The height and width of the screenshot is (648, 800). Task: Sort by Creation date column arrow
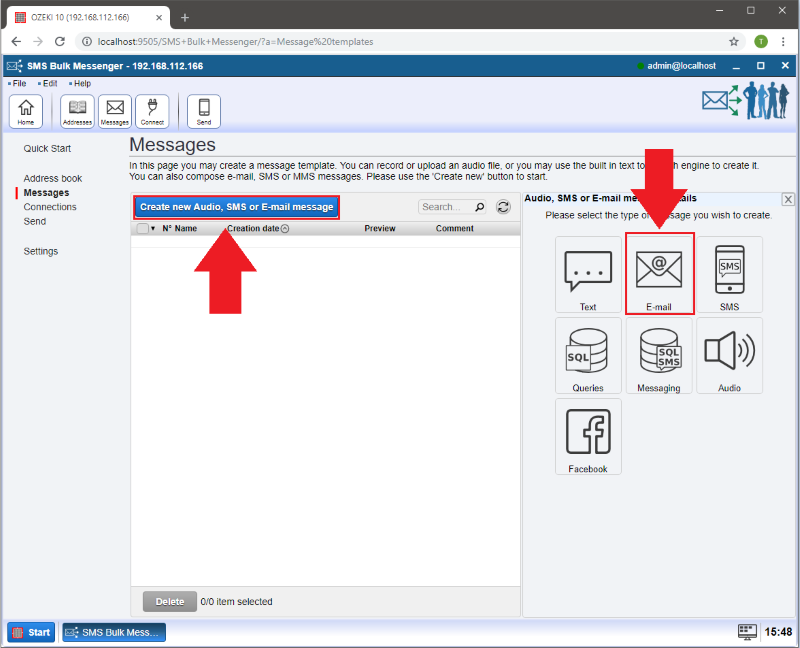click(x=285, y=228)
